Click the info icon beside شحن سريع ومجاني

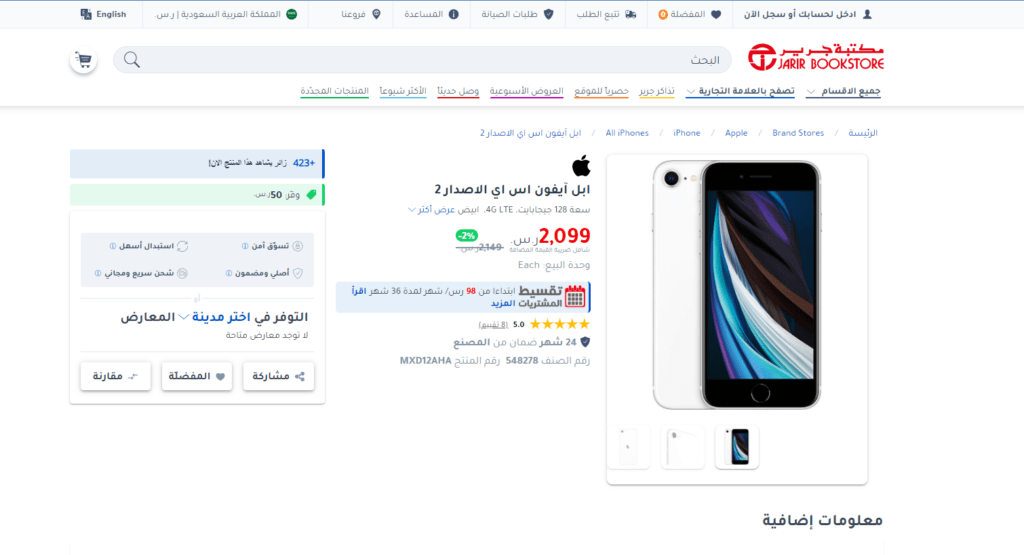[x=98, y=273]
